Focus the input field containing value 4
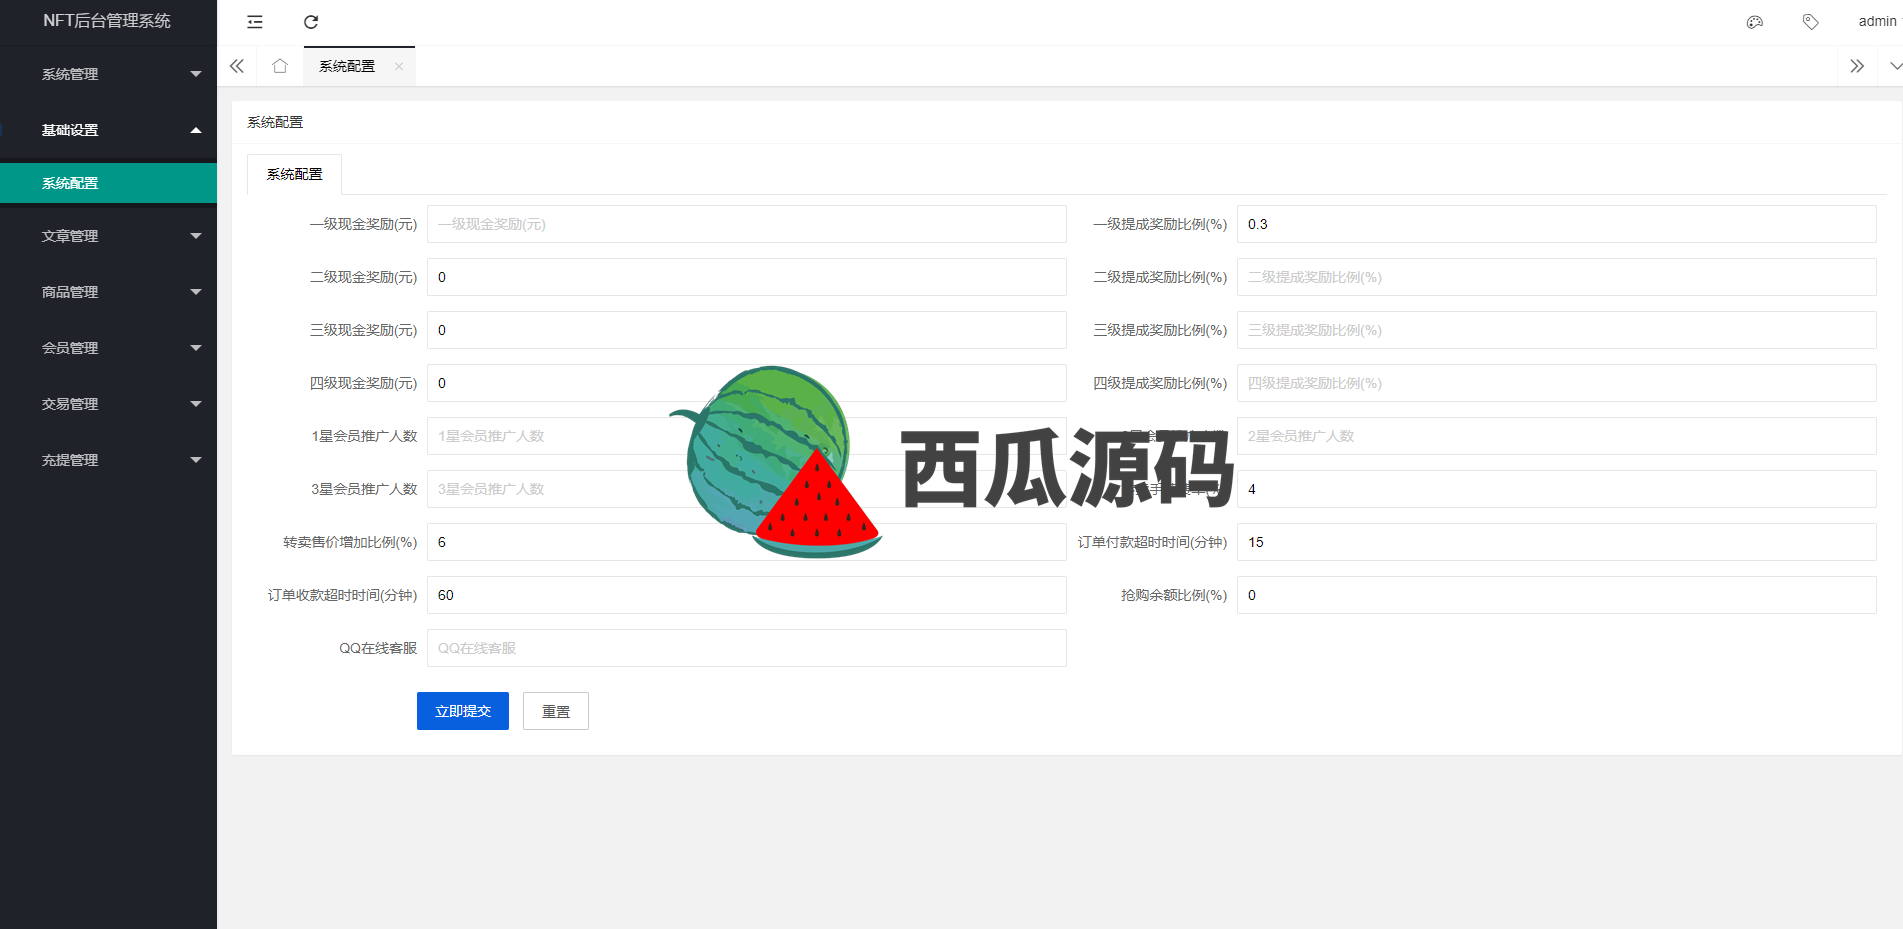The height and width of the screenshot is (929, 1903). tap(1557, 489)
